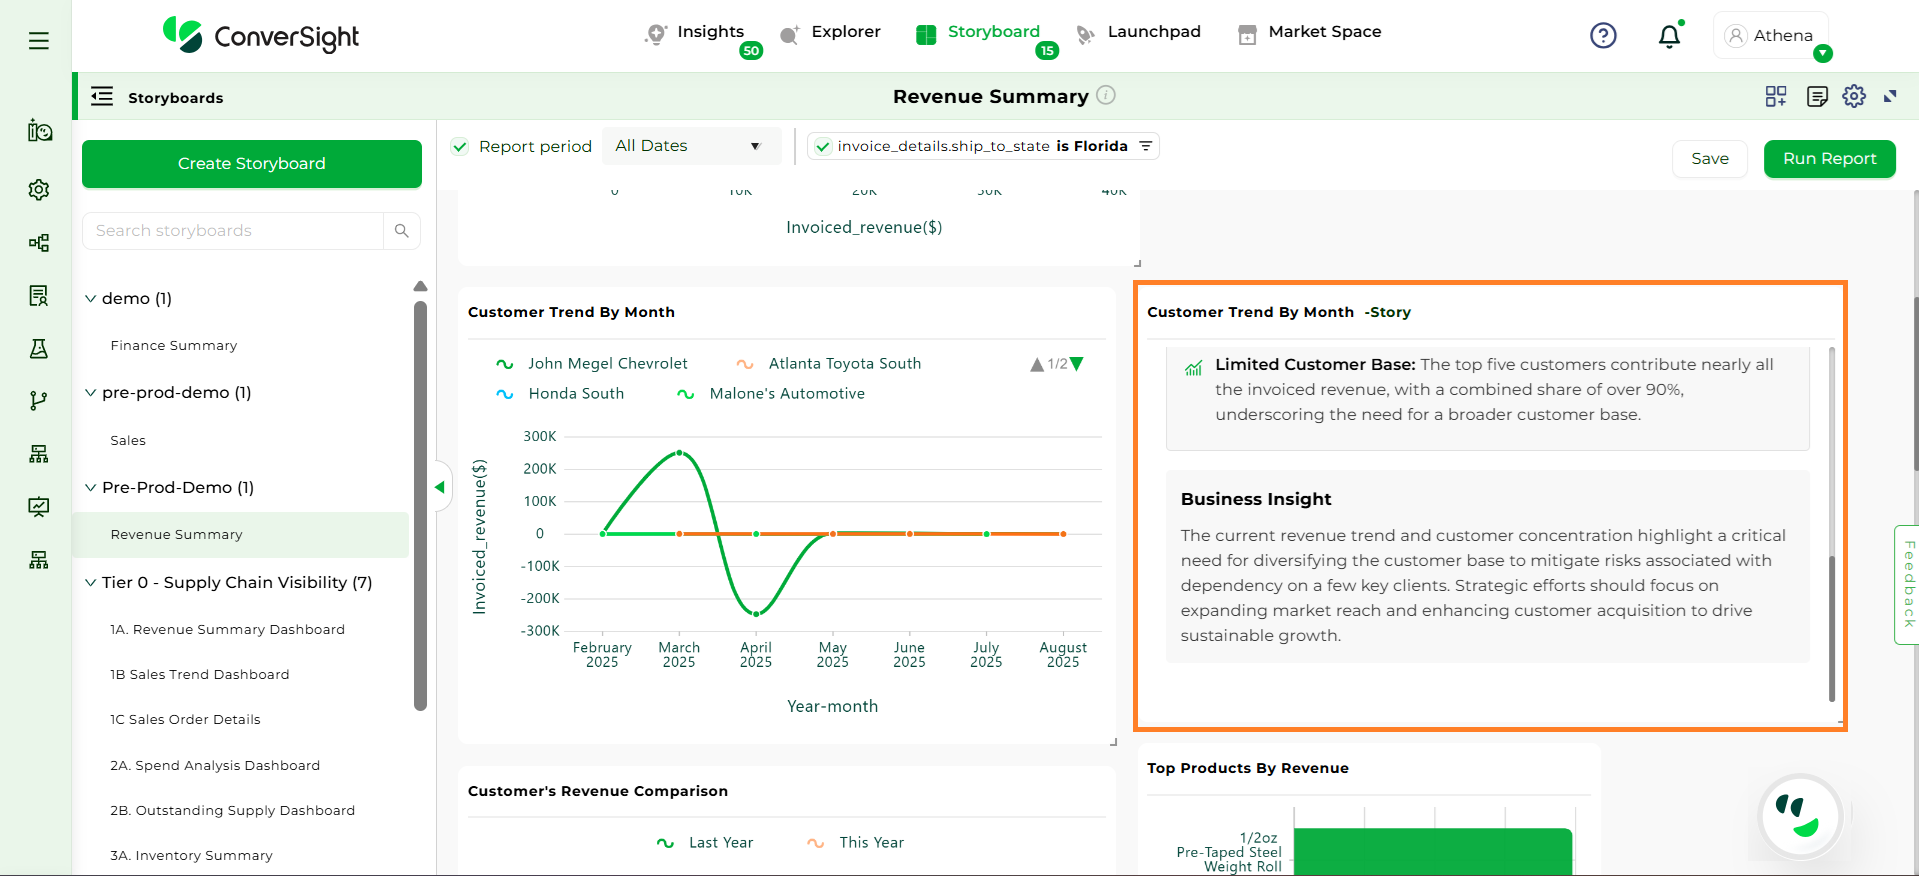Viewport: 1919px width, 876px height.
Task: Click the search magnifier in storyboards
Action: tap(402, 231)
